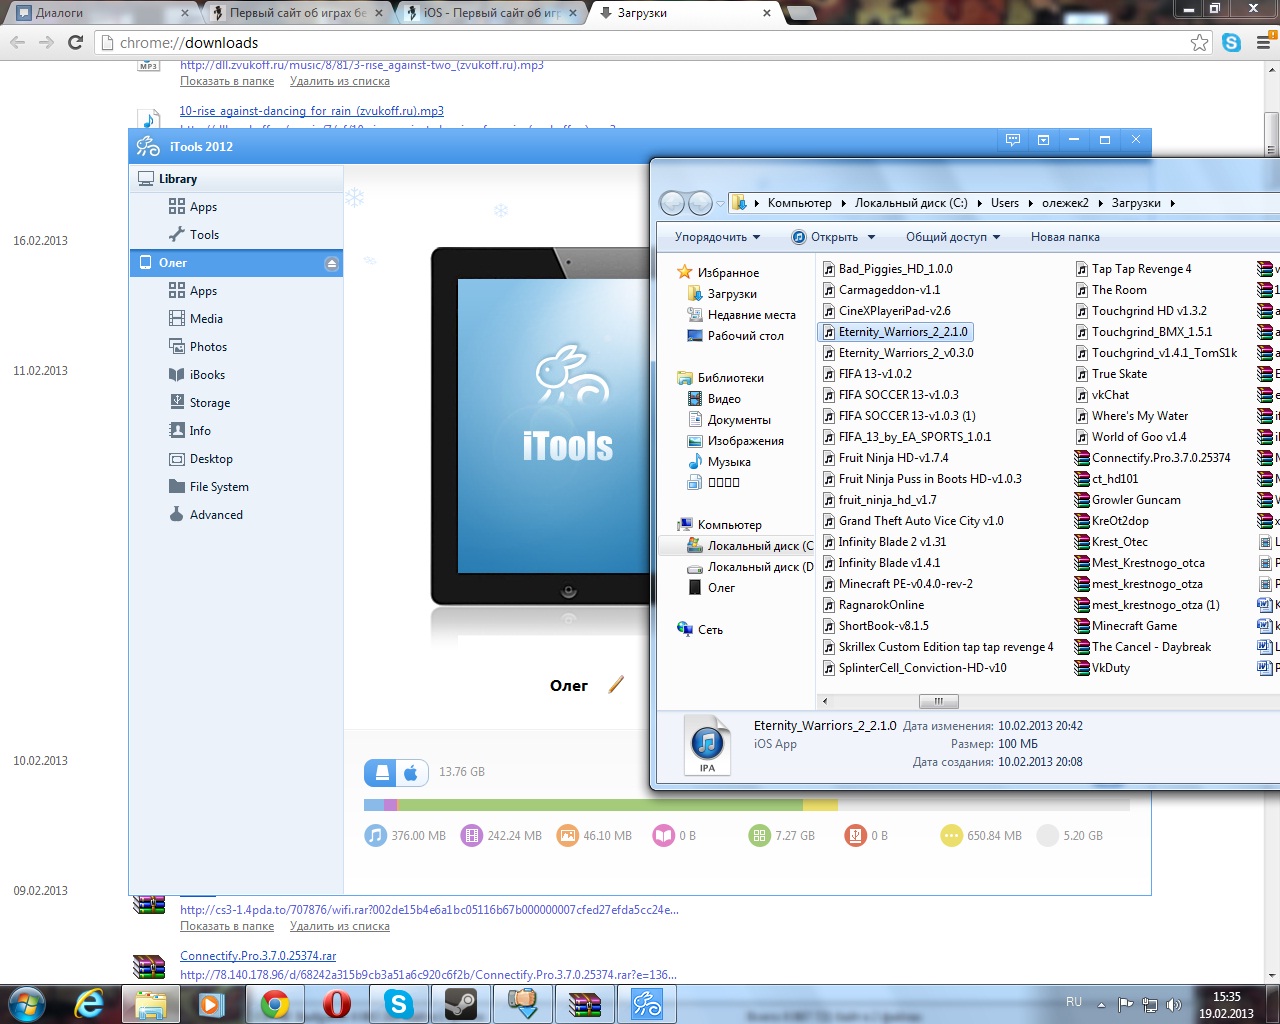Click the Apple logo storage view icon
1280x1024 pixels.
(x=410, y=773)
